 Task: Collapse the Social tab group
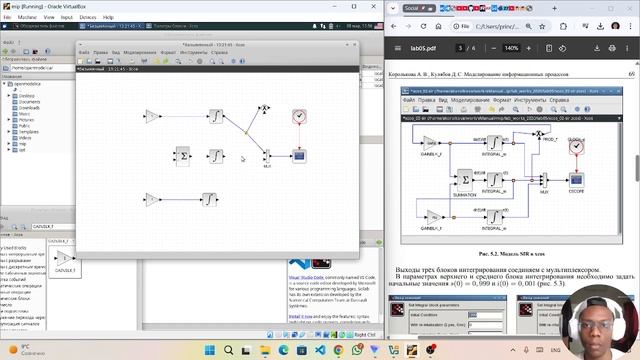tap(419, 8)
